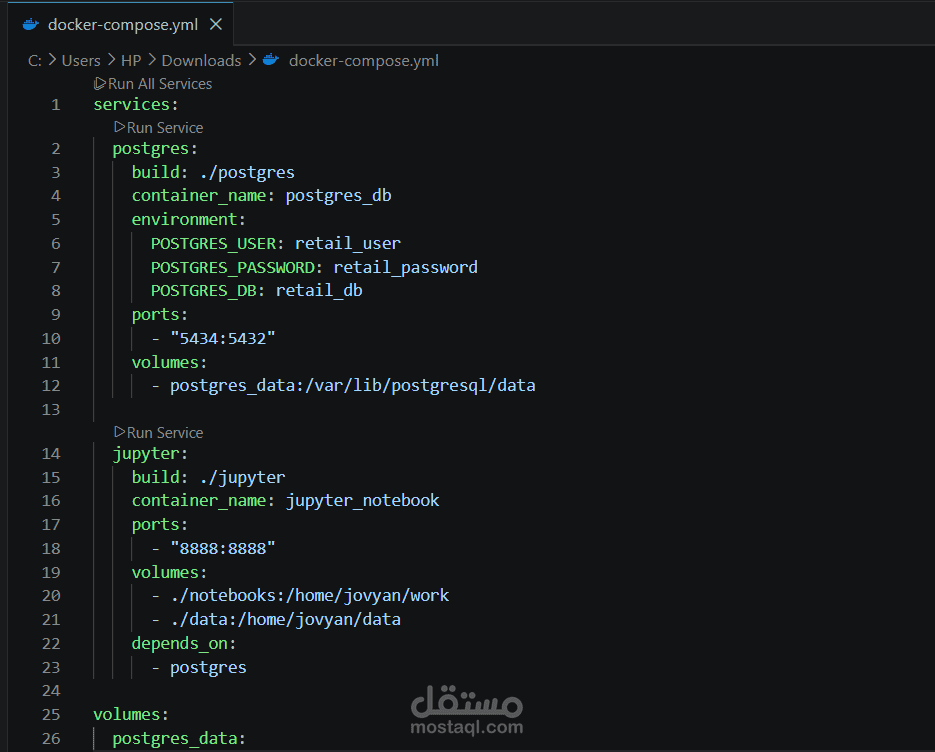Click the top-level 'volumes:' key on line 25
Screen dimensions: 935x752
point(131,714)
